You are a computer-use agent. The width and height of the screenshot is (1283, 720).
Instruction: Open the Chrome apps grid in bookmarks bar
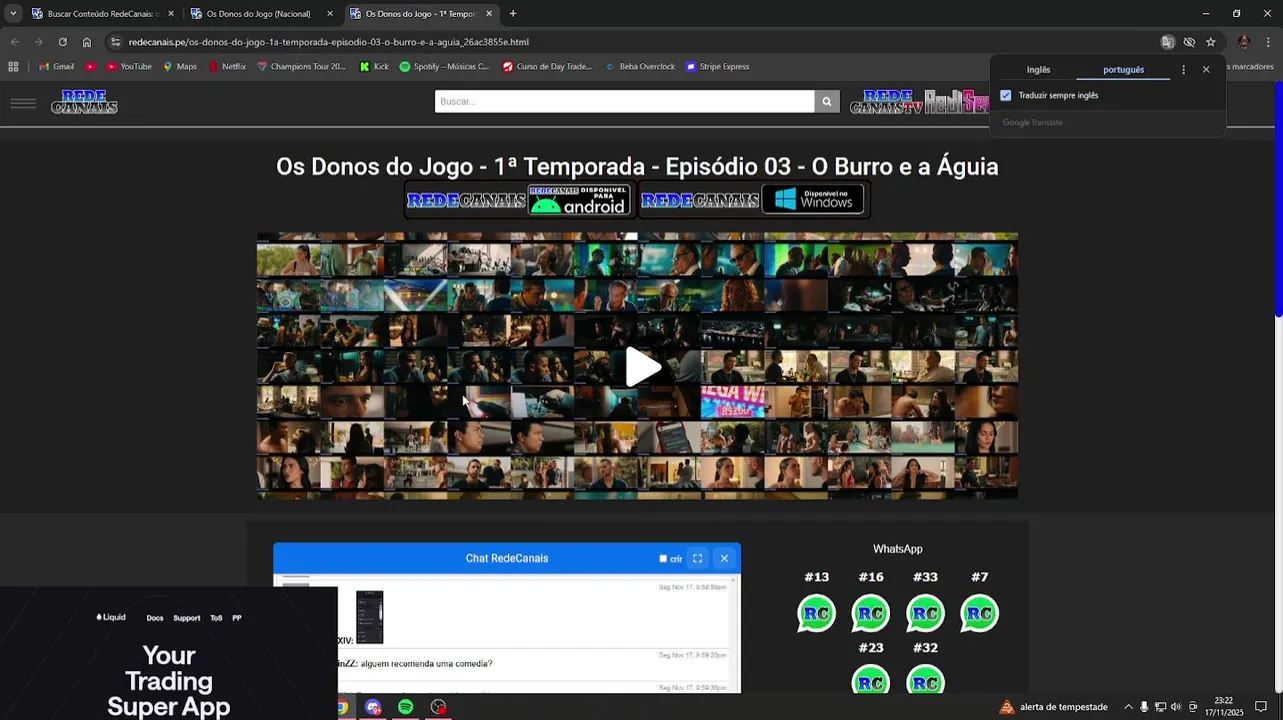(x=13, y=67)
